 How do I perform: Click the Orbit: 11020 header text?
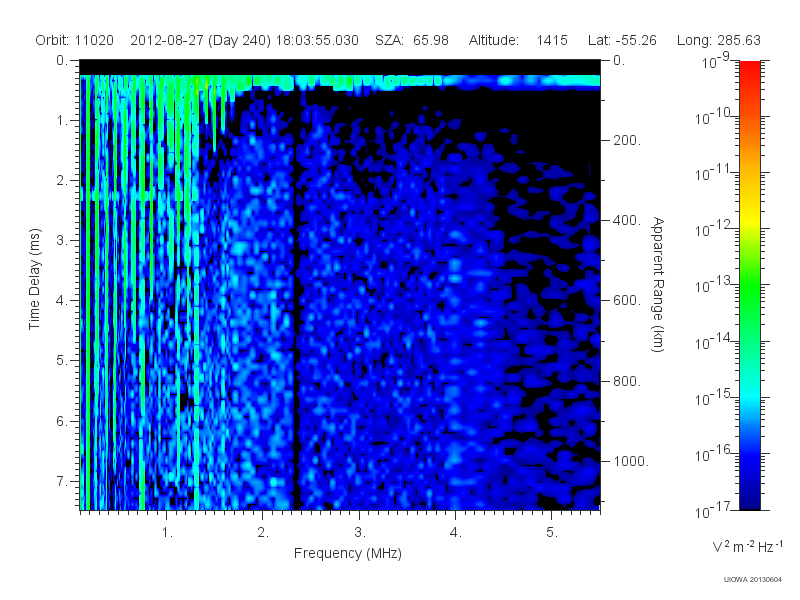coord(74,40)
